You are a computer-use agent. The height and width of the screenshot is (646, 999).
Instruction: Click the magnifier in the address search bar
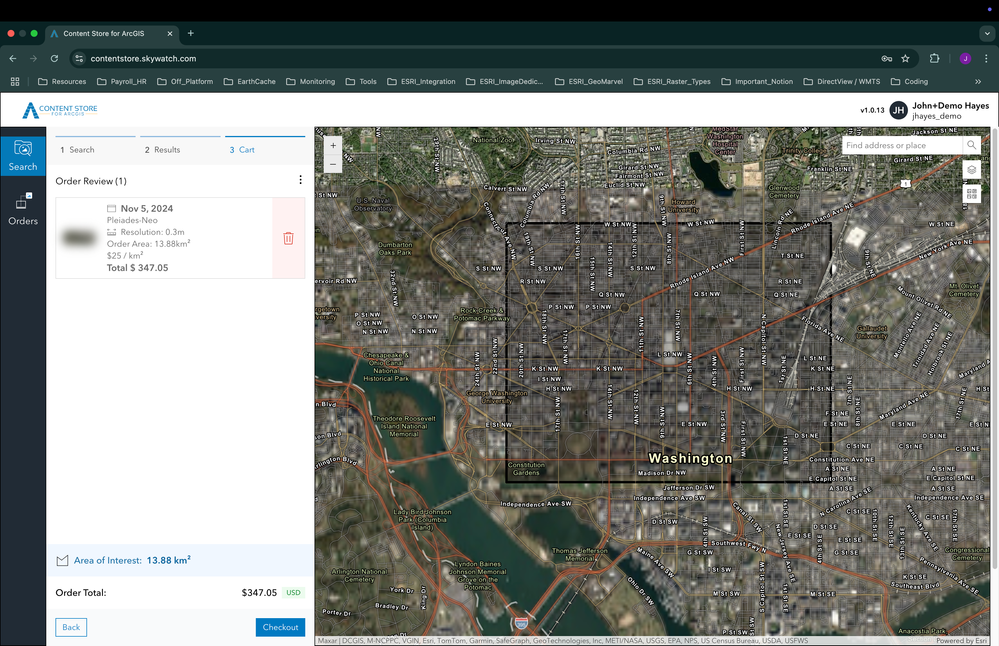click(971, 145)
